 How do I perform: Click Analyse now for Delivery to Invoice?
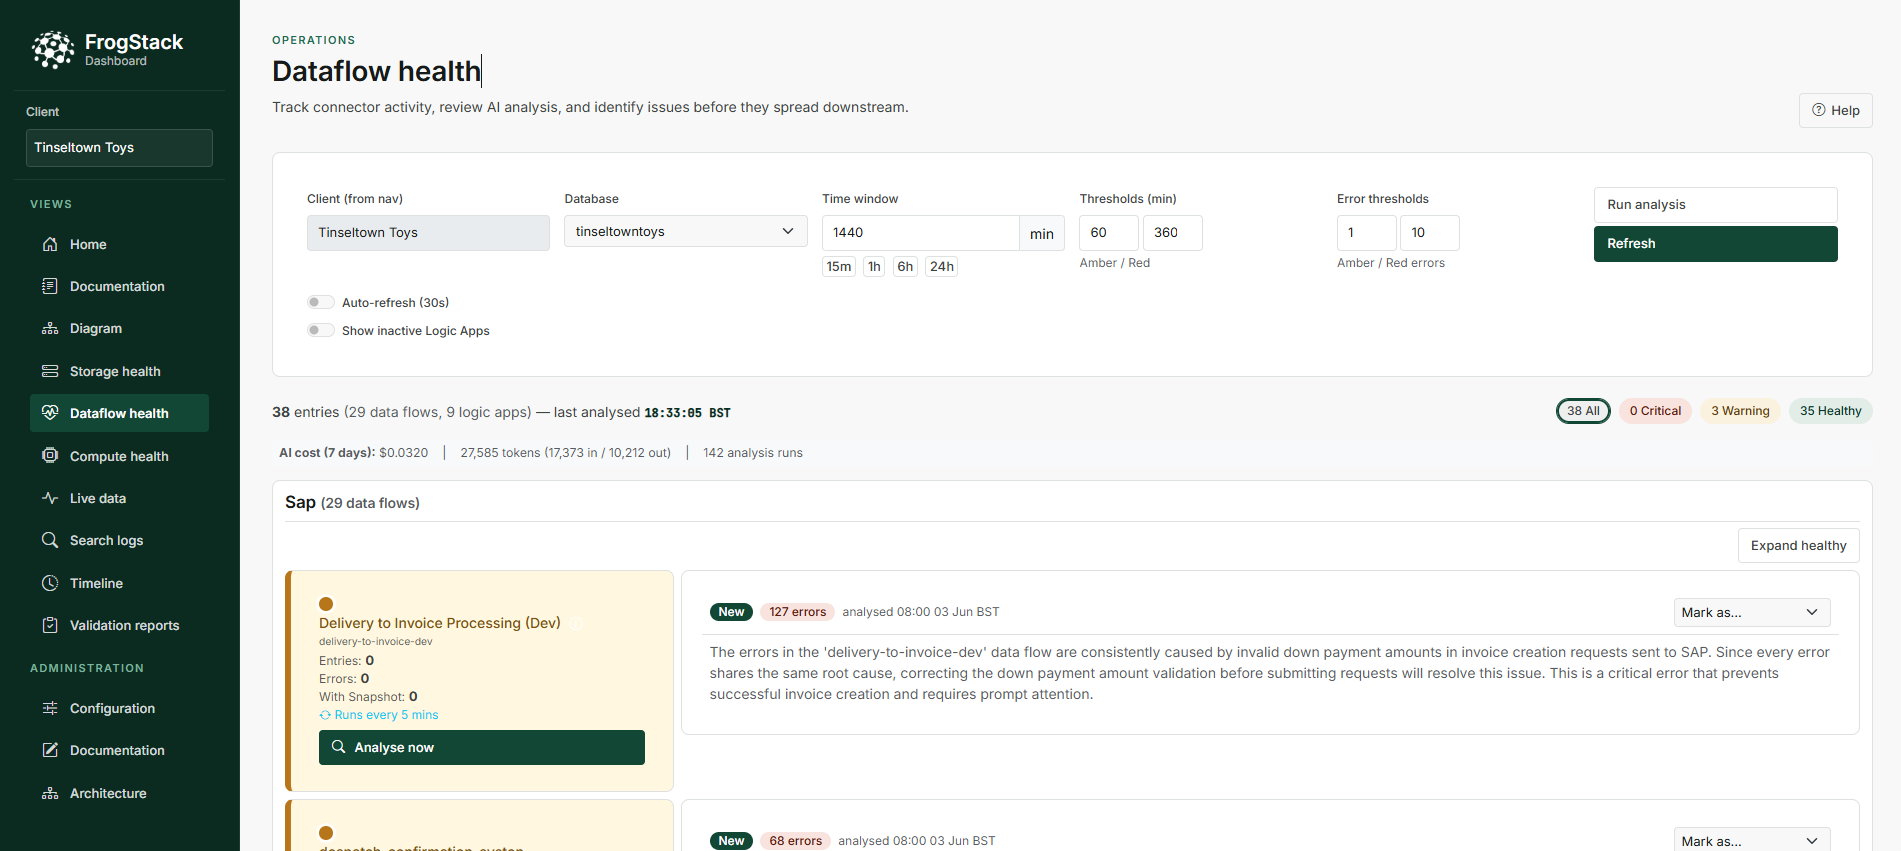tap(481, 747)
